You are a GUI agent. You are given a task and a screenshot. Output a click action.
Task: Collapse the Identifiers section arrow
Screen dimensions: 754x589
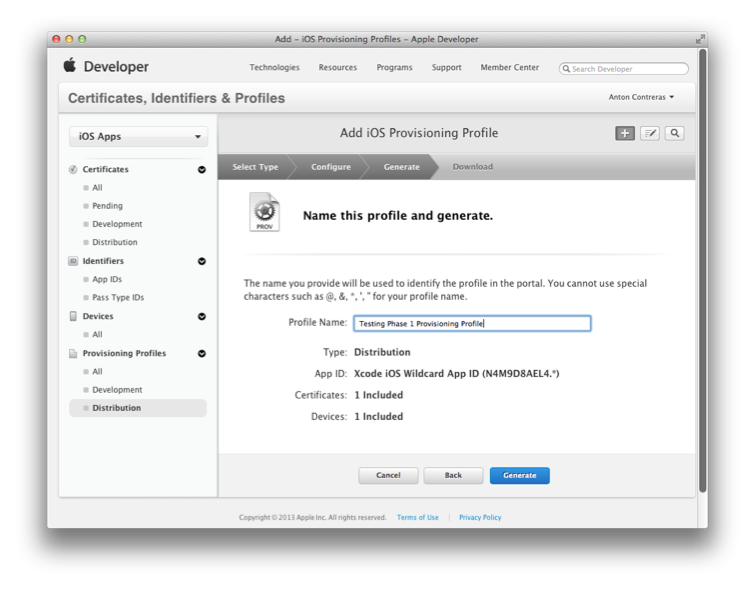[202, 261]
